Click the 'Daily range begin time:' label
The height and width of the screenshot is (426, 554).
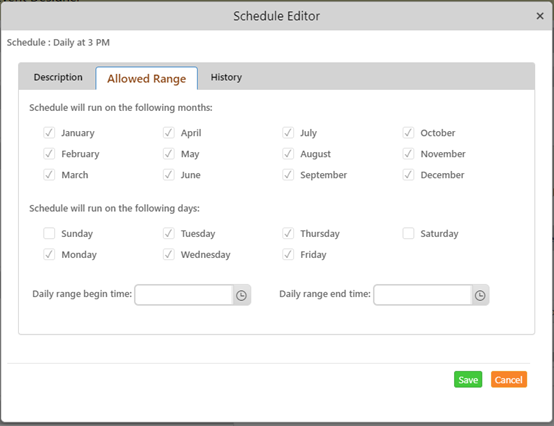pyautogui.click(x=82, y=294)
